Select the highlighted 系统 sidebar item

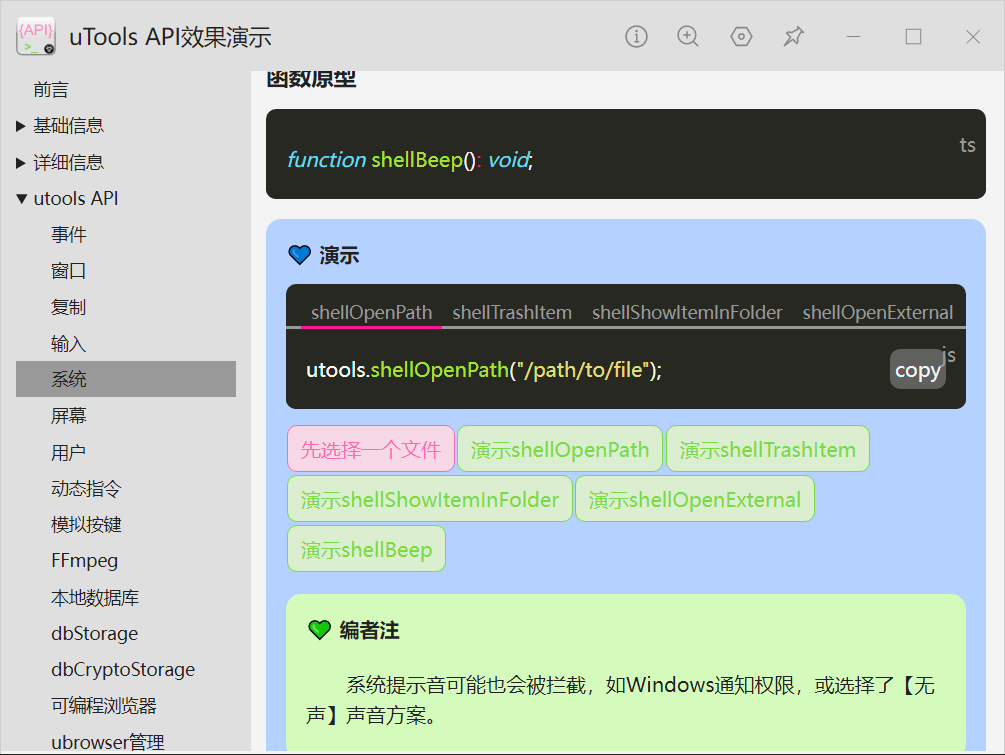coord(126,379)
